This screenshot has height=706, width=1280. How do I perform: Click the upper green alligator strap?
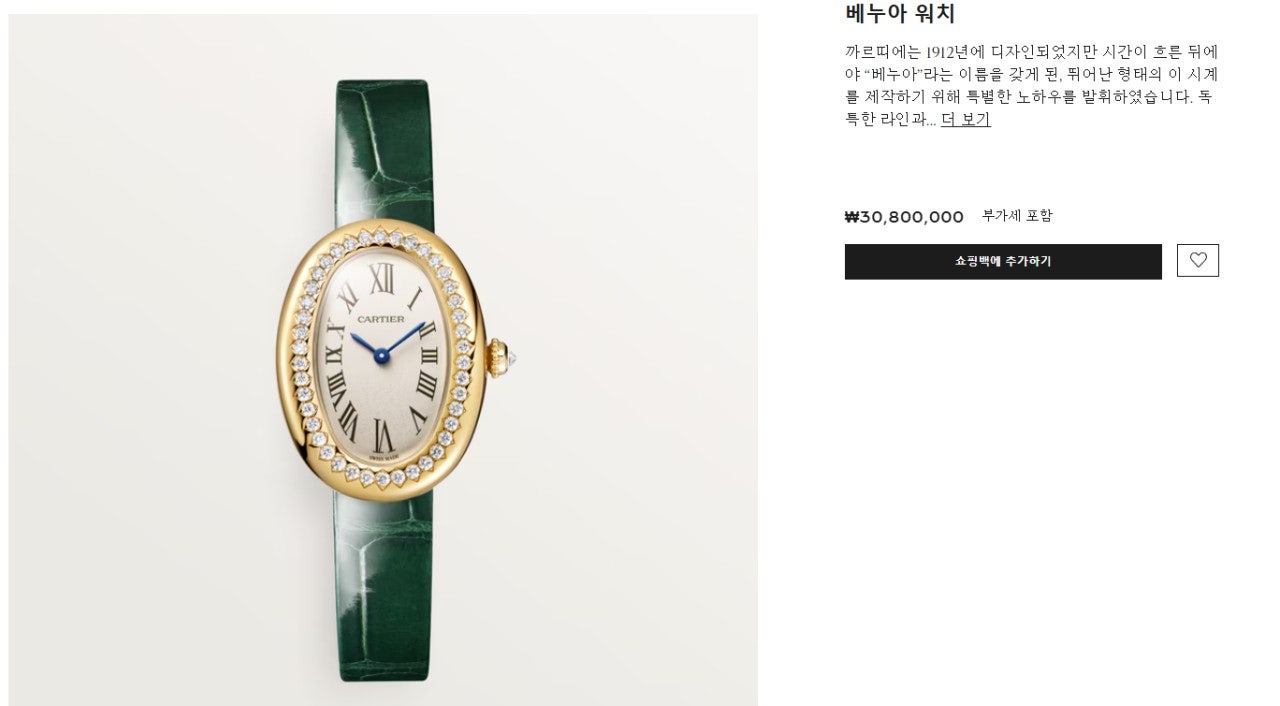pyautogui.click(x=382, y=150)
